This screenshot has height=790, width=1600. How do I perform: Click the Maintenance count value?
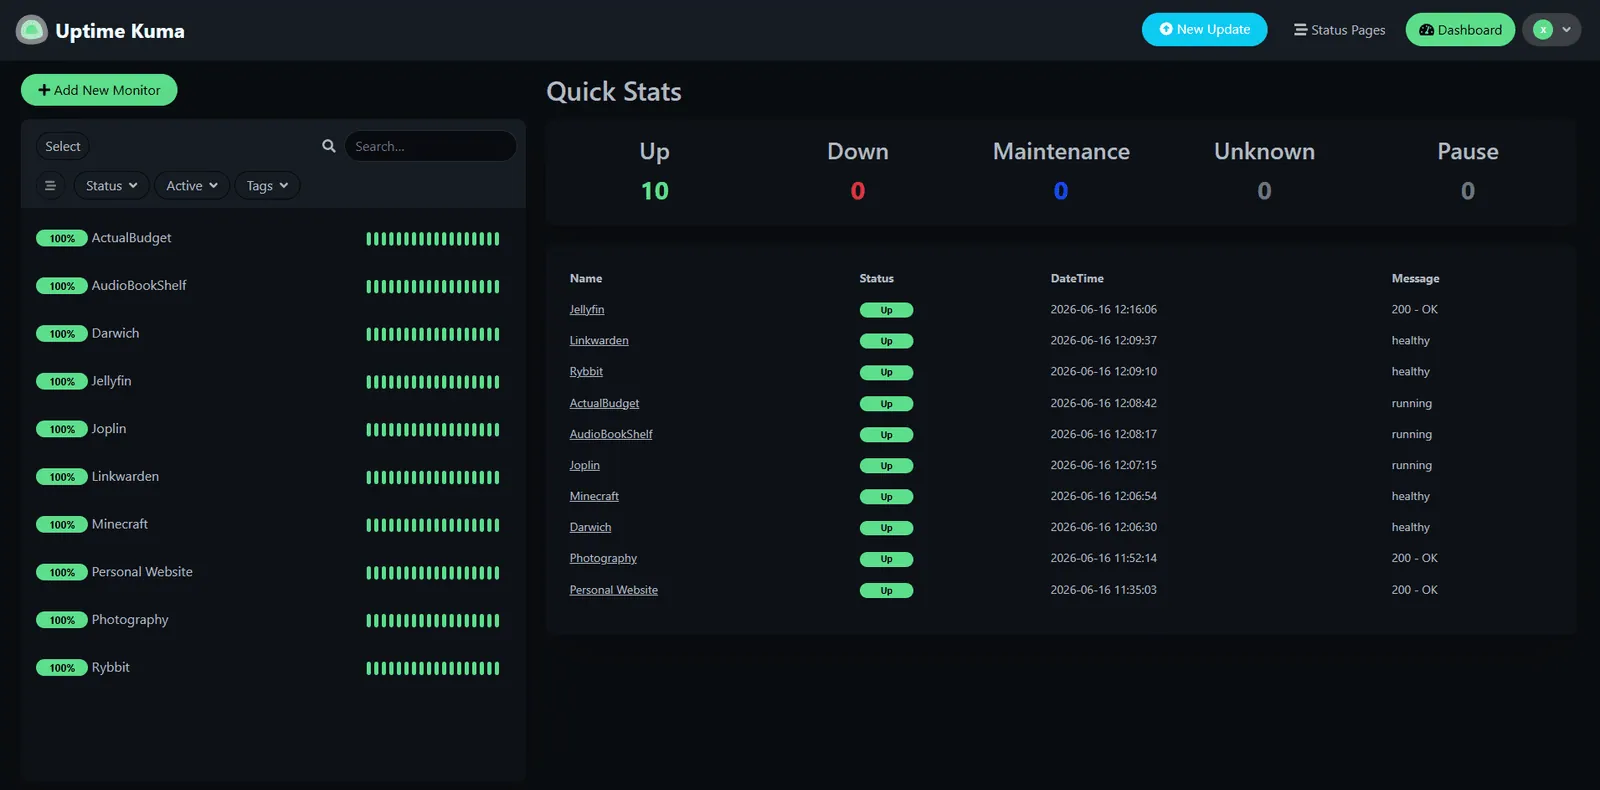(x=1061, y=191)
